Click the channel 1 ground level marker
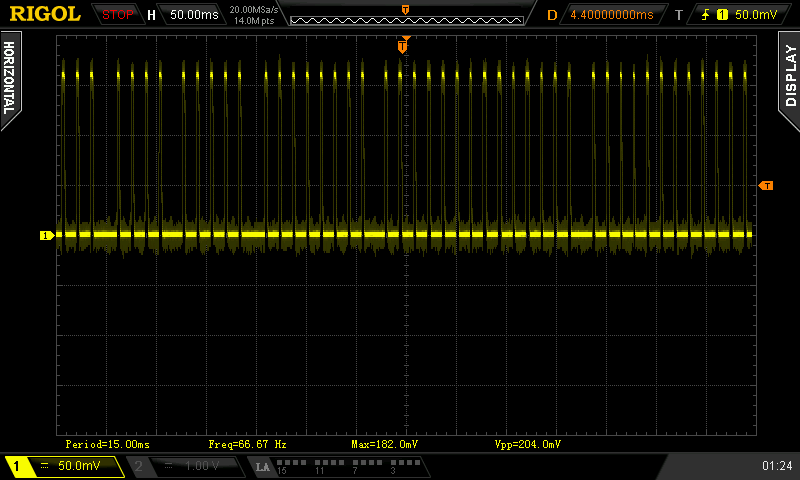Viewport: 800px width, 480px height. pyautogui.click(x=47, y=235)
